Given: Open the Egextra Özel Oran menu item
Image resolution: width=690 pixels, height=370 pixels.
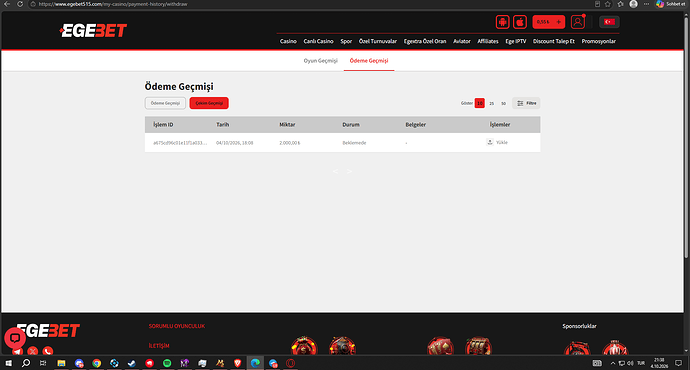Looking at the screenshot, I should (425, 41).
